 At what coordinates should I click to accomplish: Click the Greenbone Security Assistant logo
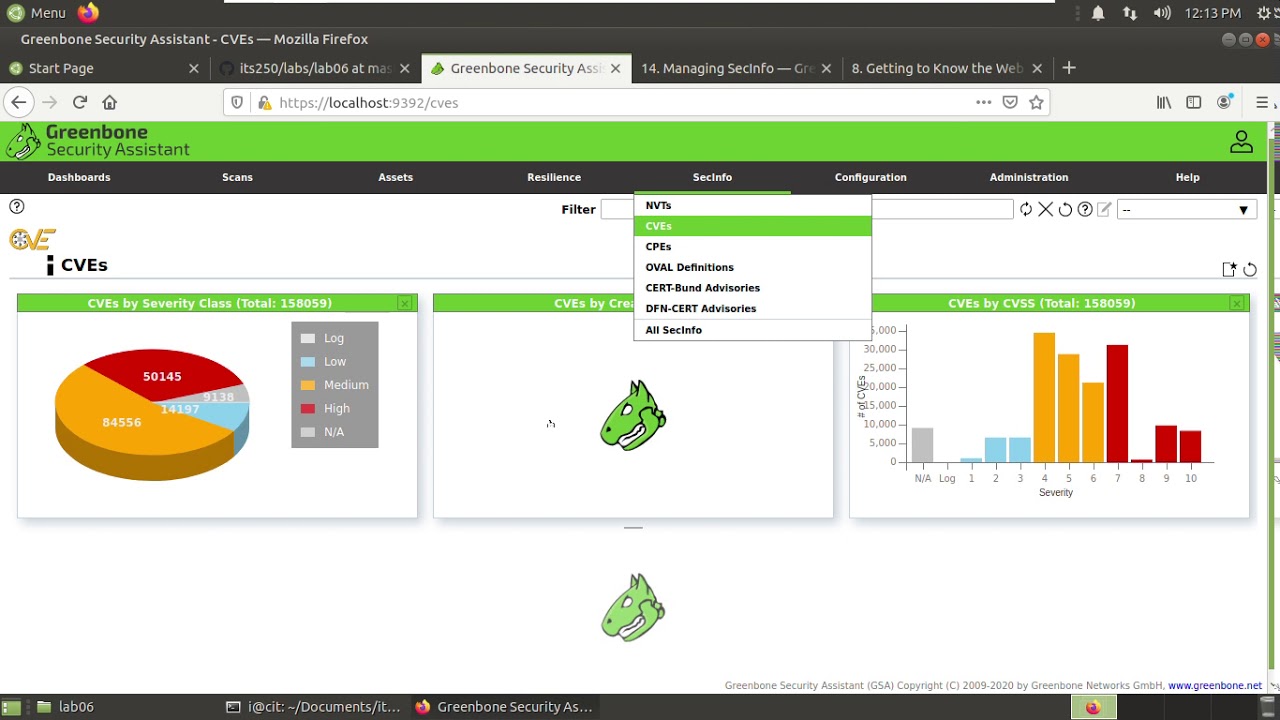click(x=98, y=141)
